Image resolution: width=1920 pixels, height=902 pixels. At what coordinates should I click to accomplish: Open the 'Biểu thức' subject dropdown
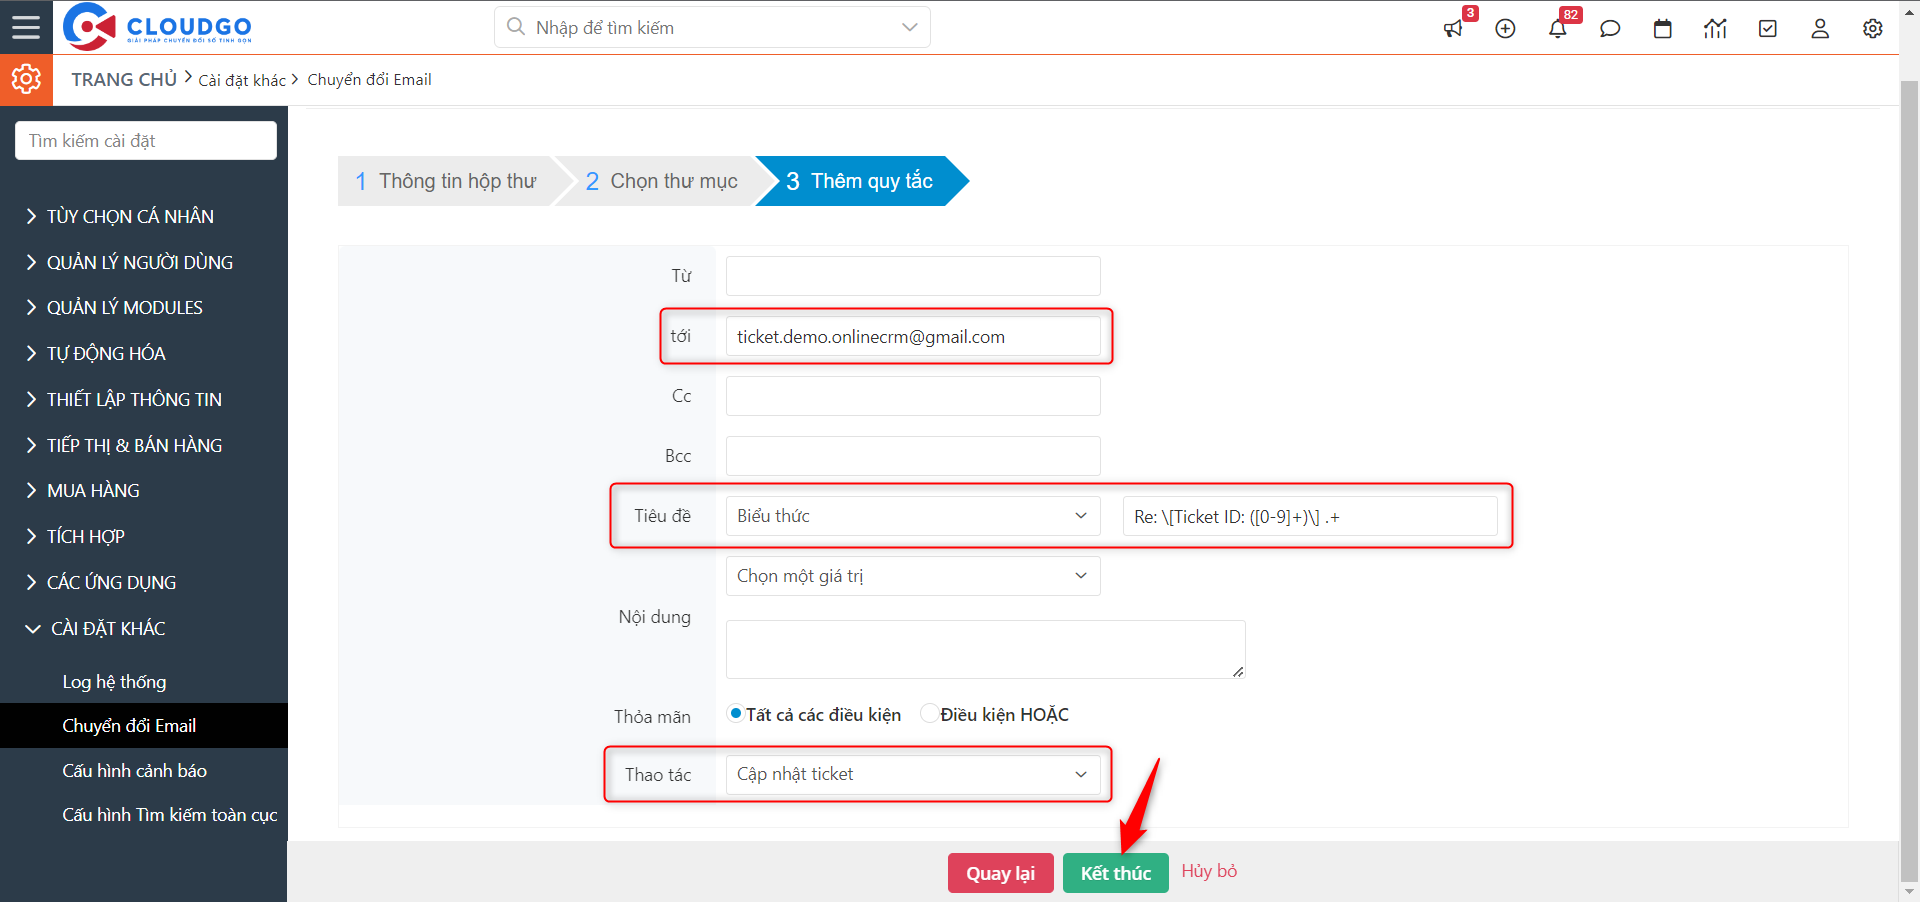tap(912, 516)
